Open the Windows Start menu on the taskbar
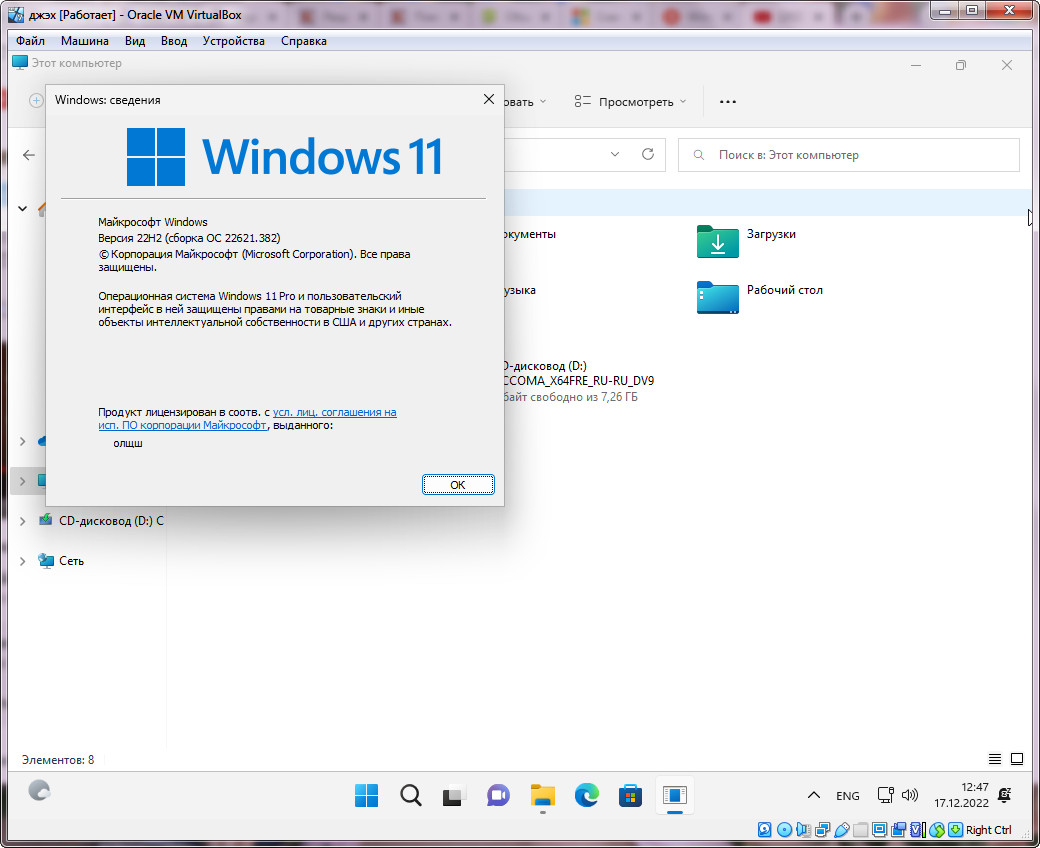This screenshot has height=848, width=1040. [366, 795]
